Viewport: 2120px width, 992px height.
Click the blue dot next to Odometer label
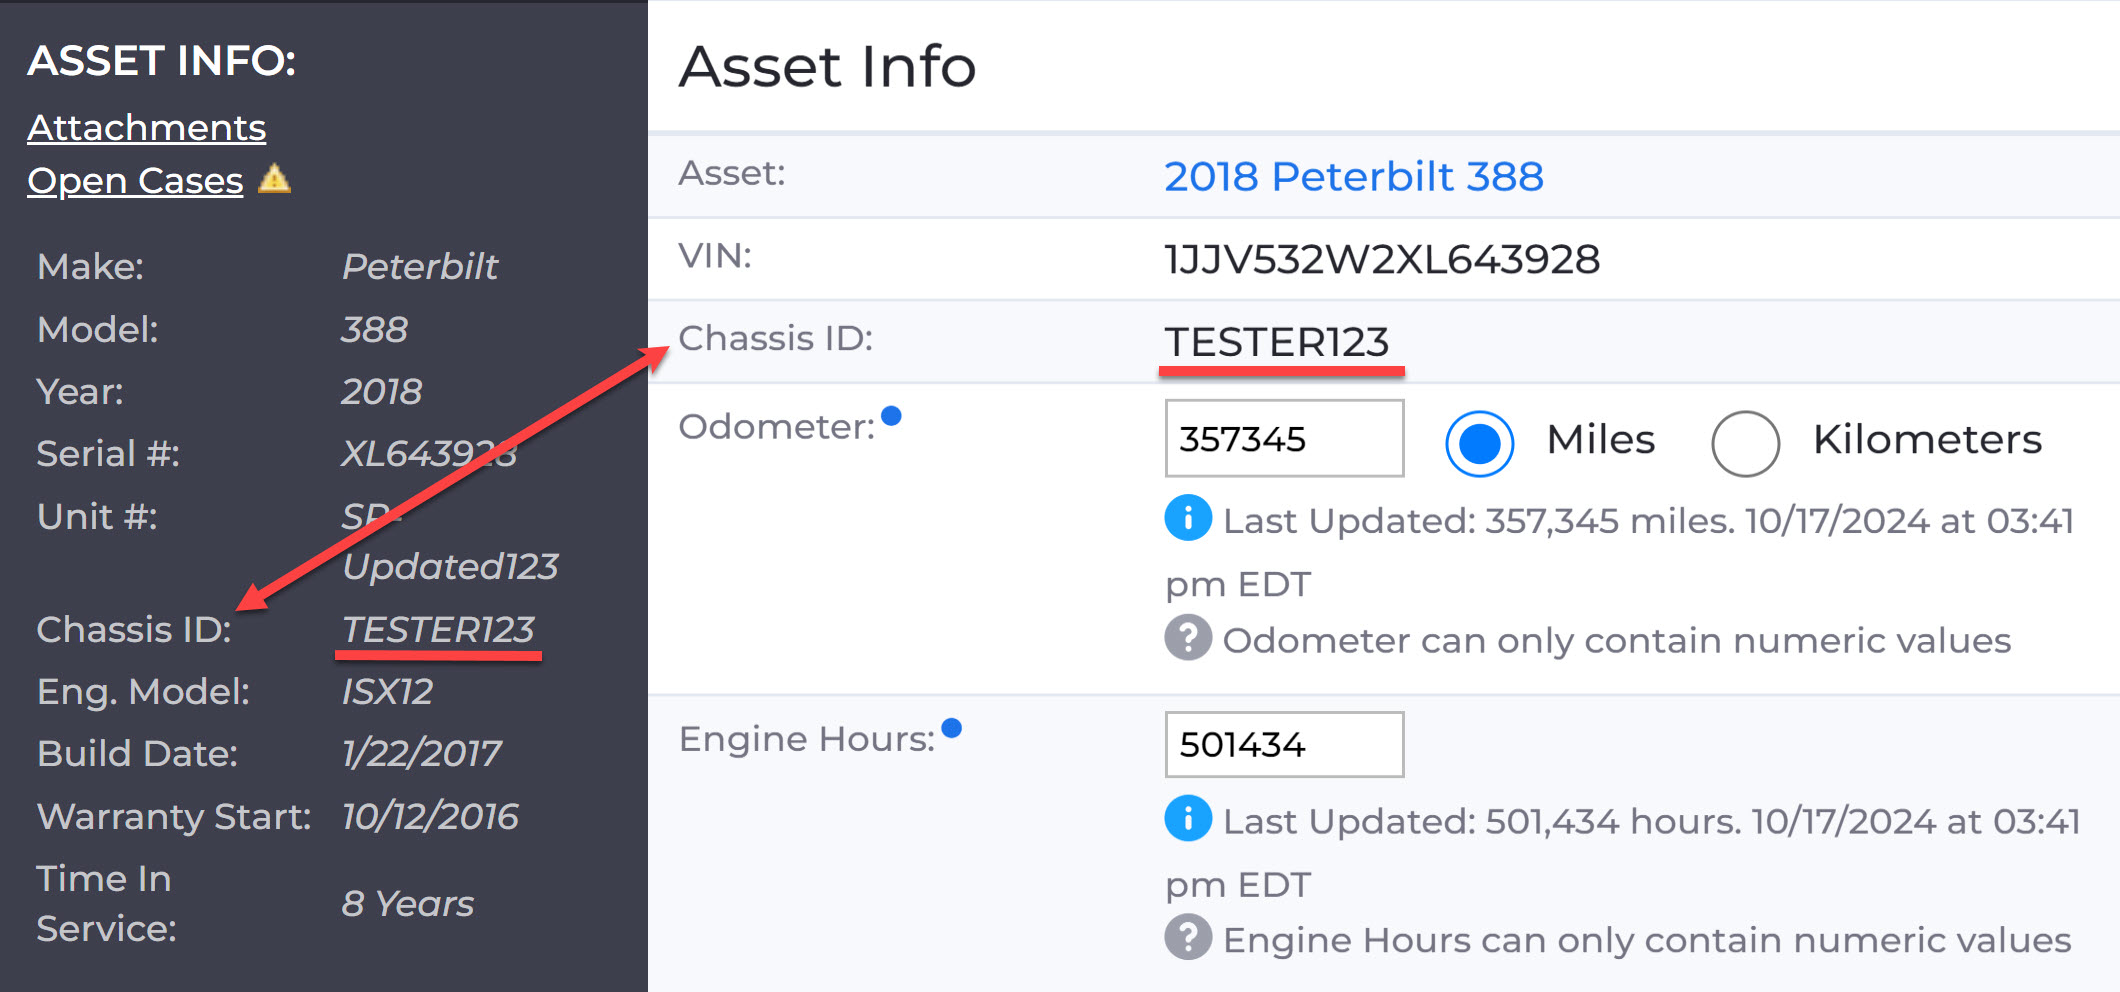892,415
